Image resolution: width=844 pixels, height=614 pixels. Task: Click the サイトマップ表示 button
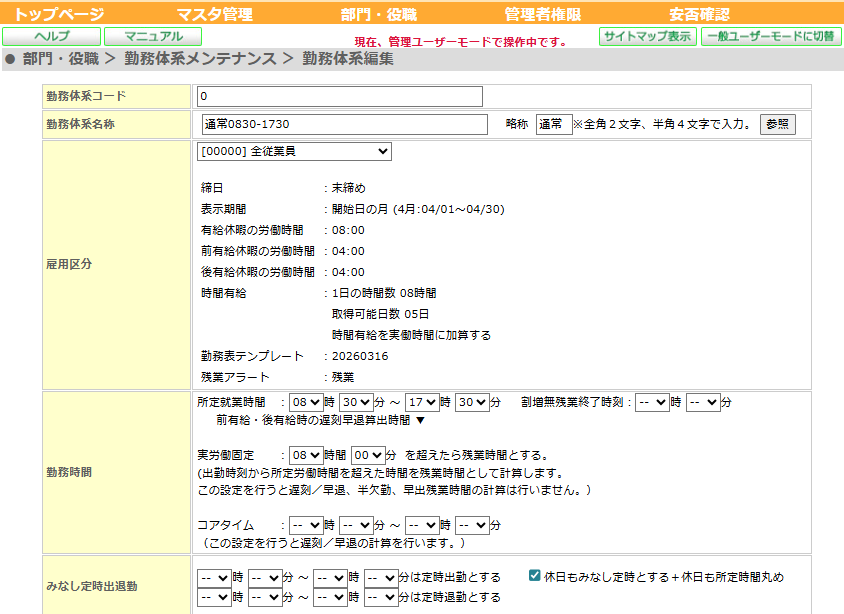click(648, 36)
